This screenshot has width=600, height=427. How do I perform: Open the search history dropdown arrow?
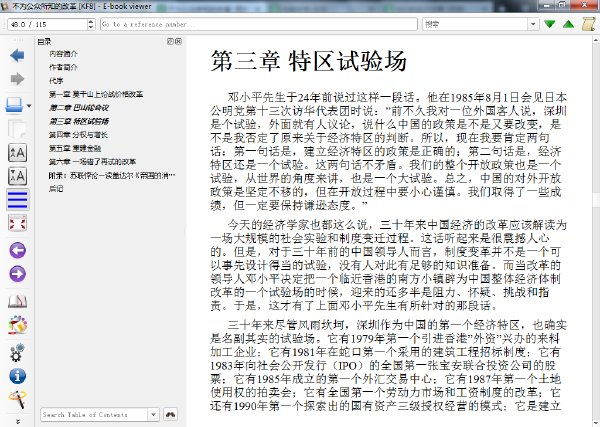pyautogui.click(x=533, y=24)
